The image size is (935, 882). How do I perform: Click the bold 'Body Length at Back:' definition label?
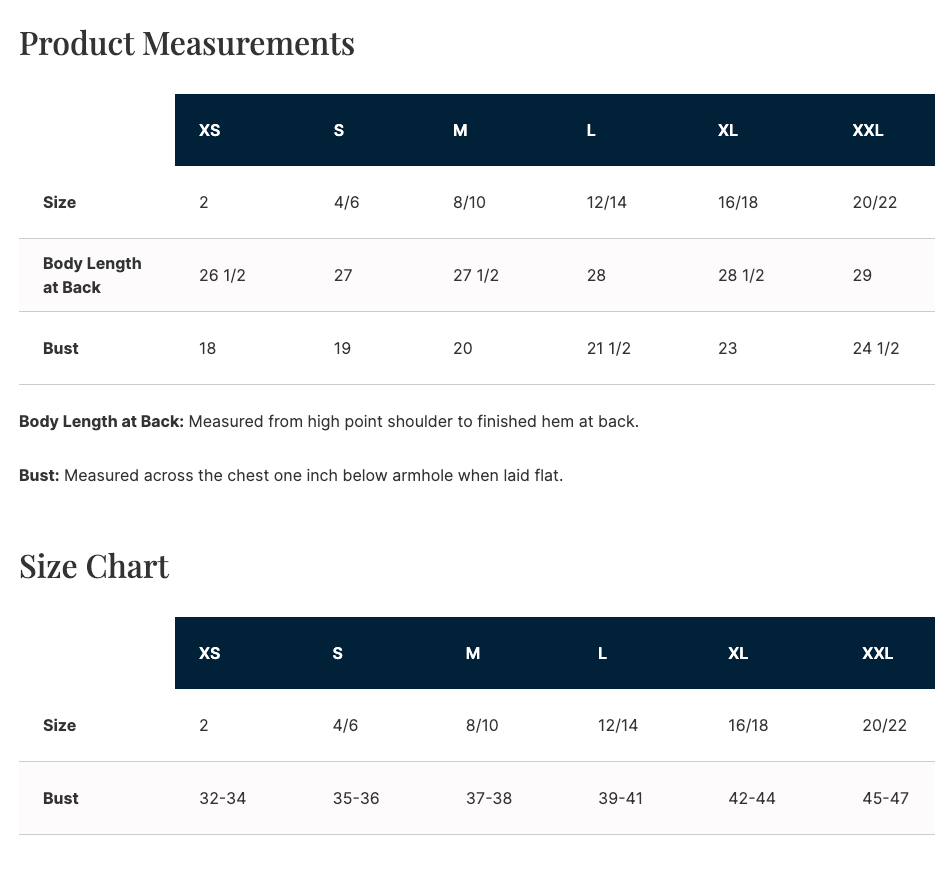point(101,421)
